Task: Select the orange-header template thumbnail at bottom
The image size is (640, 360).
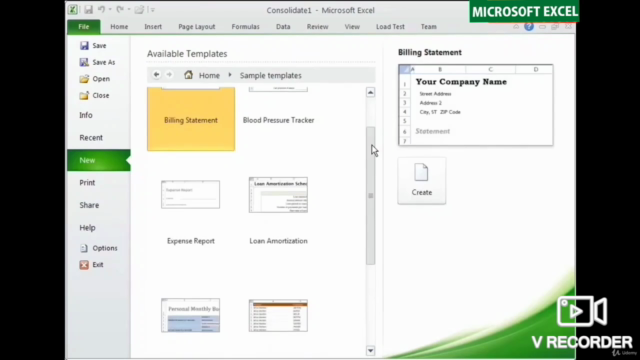Action: (x=278, y=316)
